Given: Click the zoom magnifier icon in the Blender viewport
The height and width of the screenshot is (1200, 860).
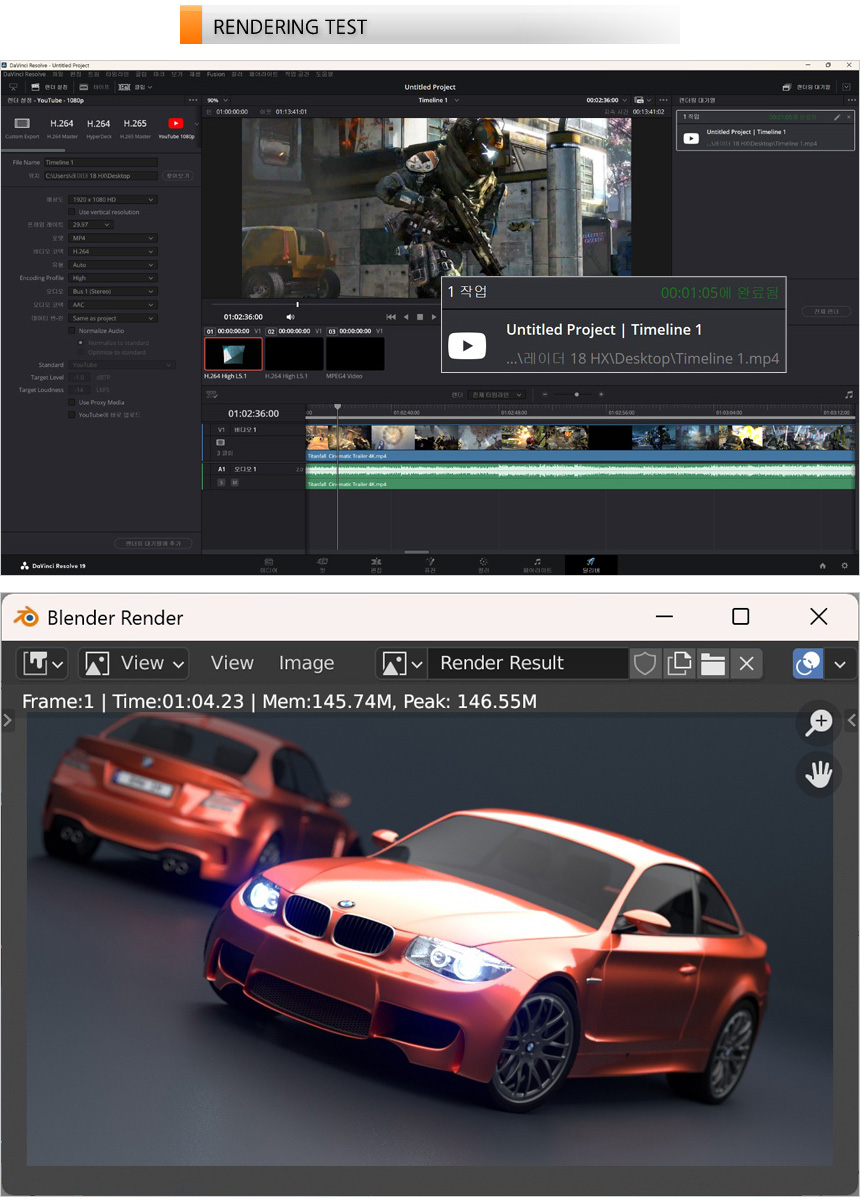Looking at the screenshot, I should click(x=819, y=723).
